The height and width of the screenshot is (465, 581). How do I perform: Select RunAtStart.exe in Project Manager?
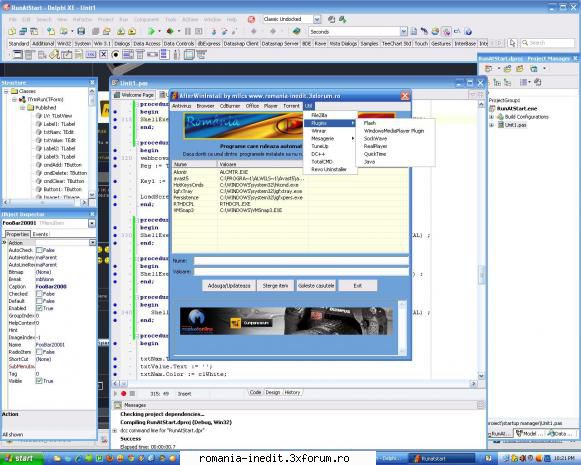click(517, 109)
